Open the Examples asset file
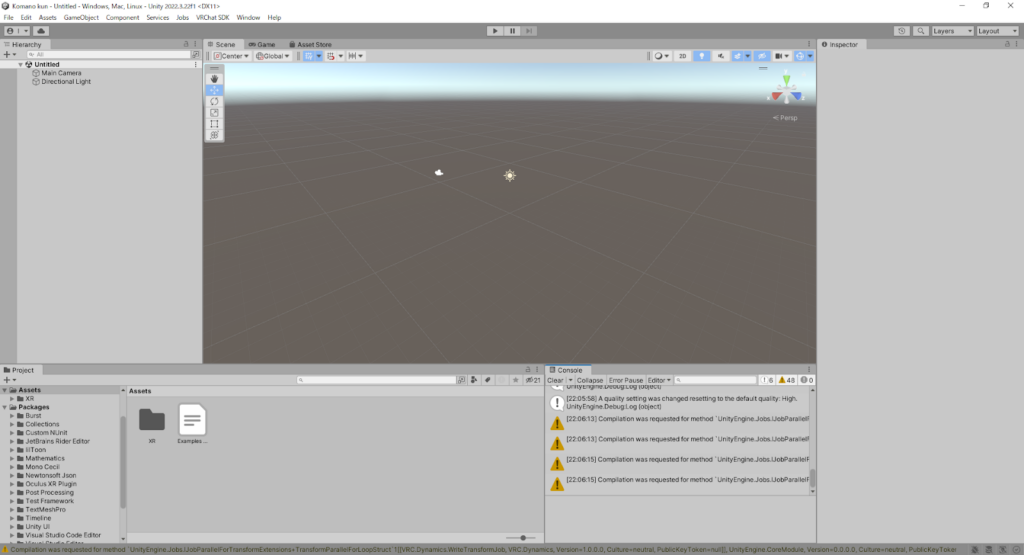1024x555 pixels. (192, 424)
